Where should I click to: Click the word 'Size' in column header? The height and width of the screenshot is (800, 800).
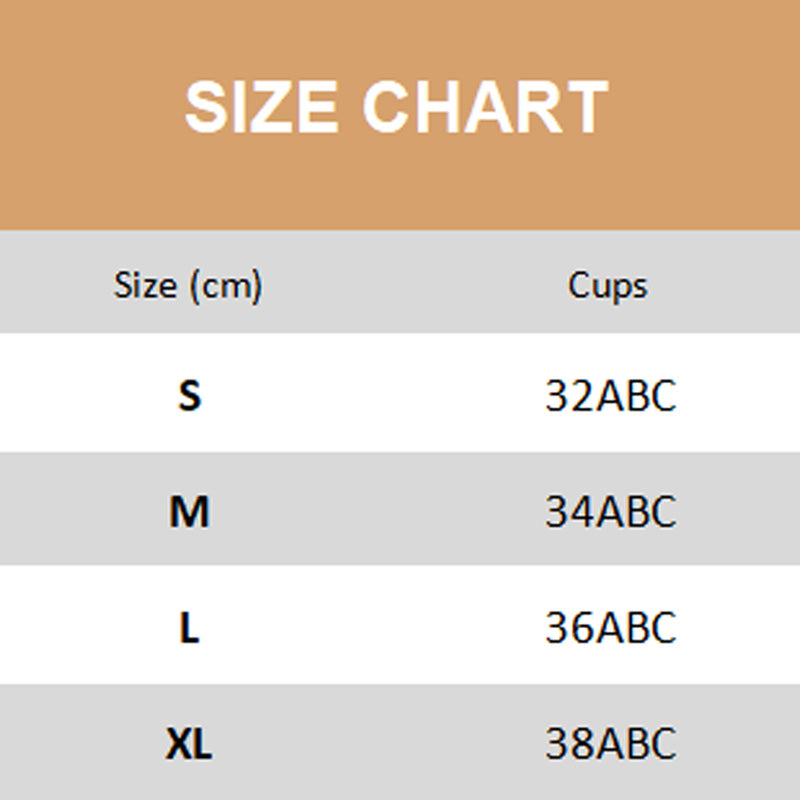(x=145, y=286)
